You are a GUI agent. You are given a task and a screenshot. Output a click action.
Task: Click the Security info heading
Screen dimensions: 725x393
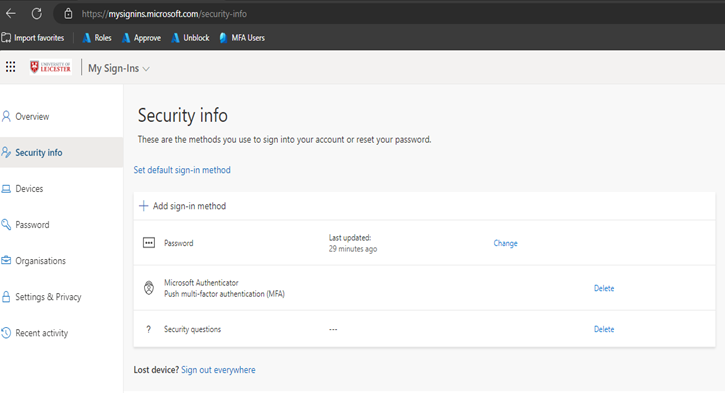click(x=183, y=116)
